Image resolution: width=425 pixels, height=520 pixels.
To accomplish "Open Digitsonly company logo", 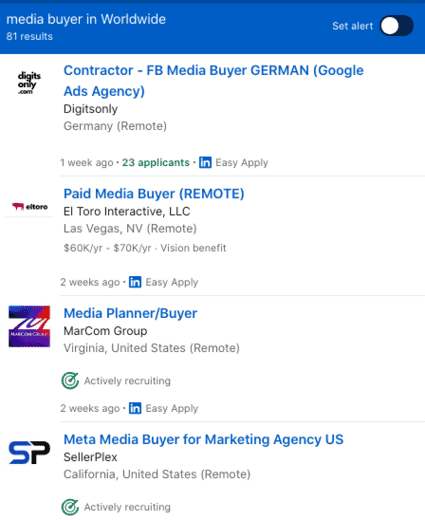I will click(29, 83).
